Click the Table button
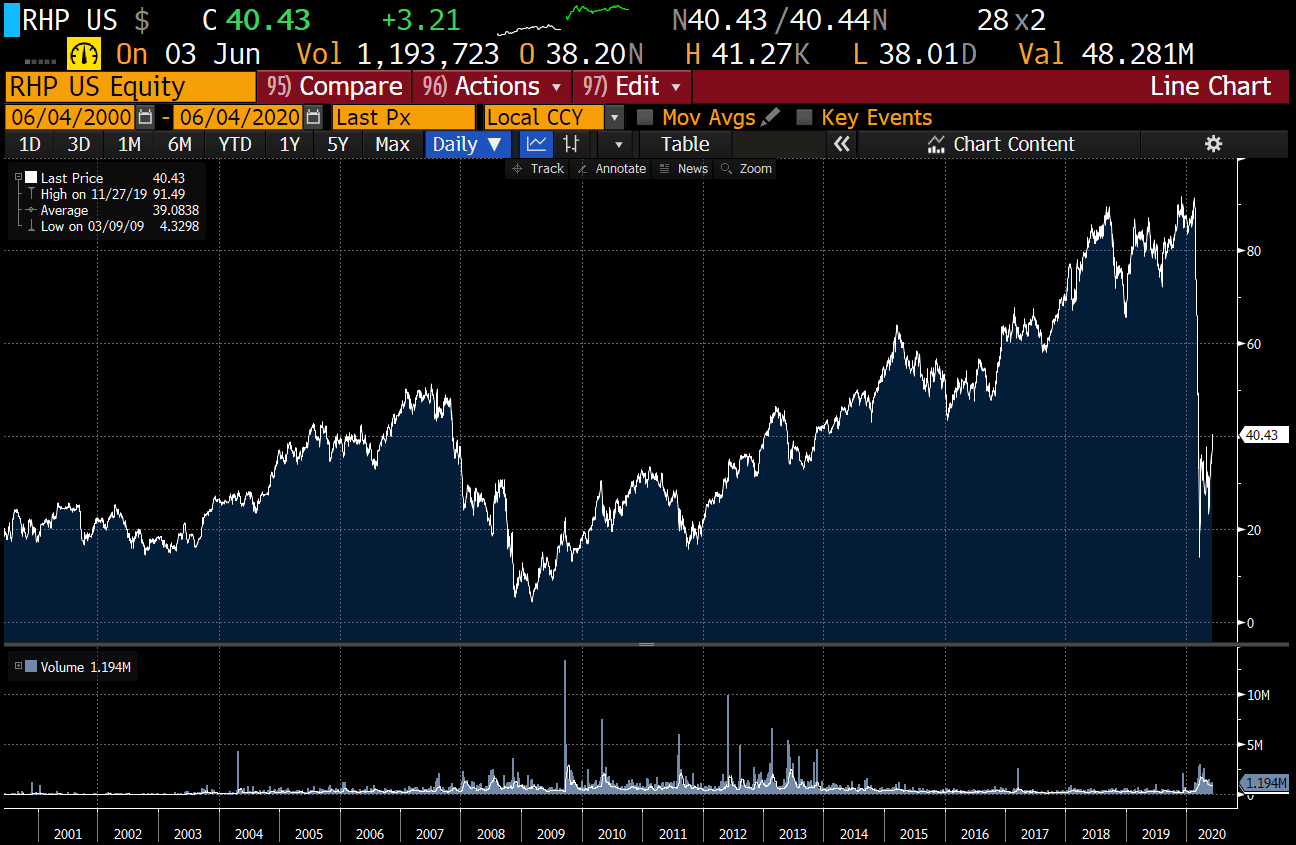Viewport: 1296px width, 845px height. point(685,144)
